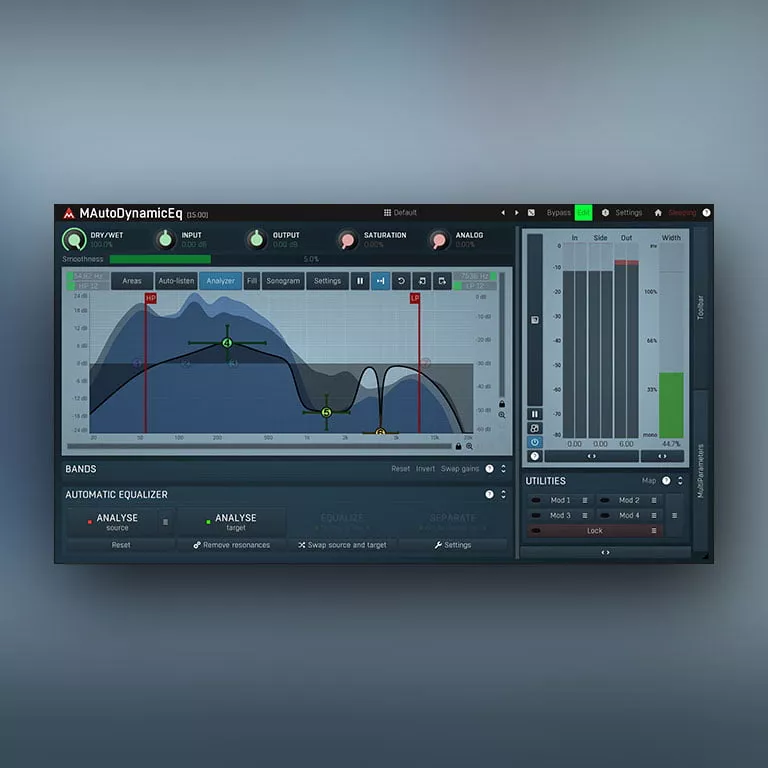Click the undo arrow in analyzer toolbar
This screenshot has width=768, height=768.
point(401,281)
